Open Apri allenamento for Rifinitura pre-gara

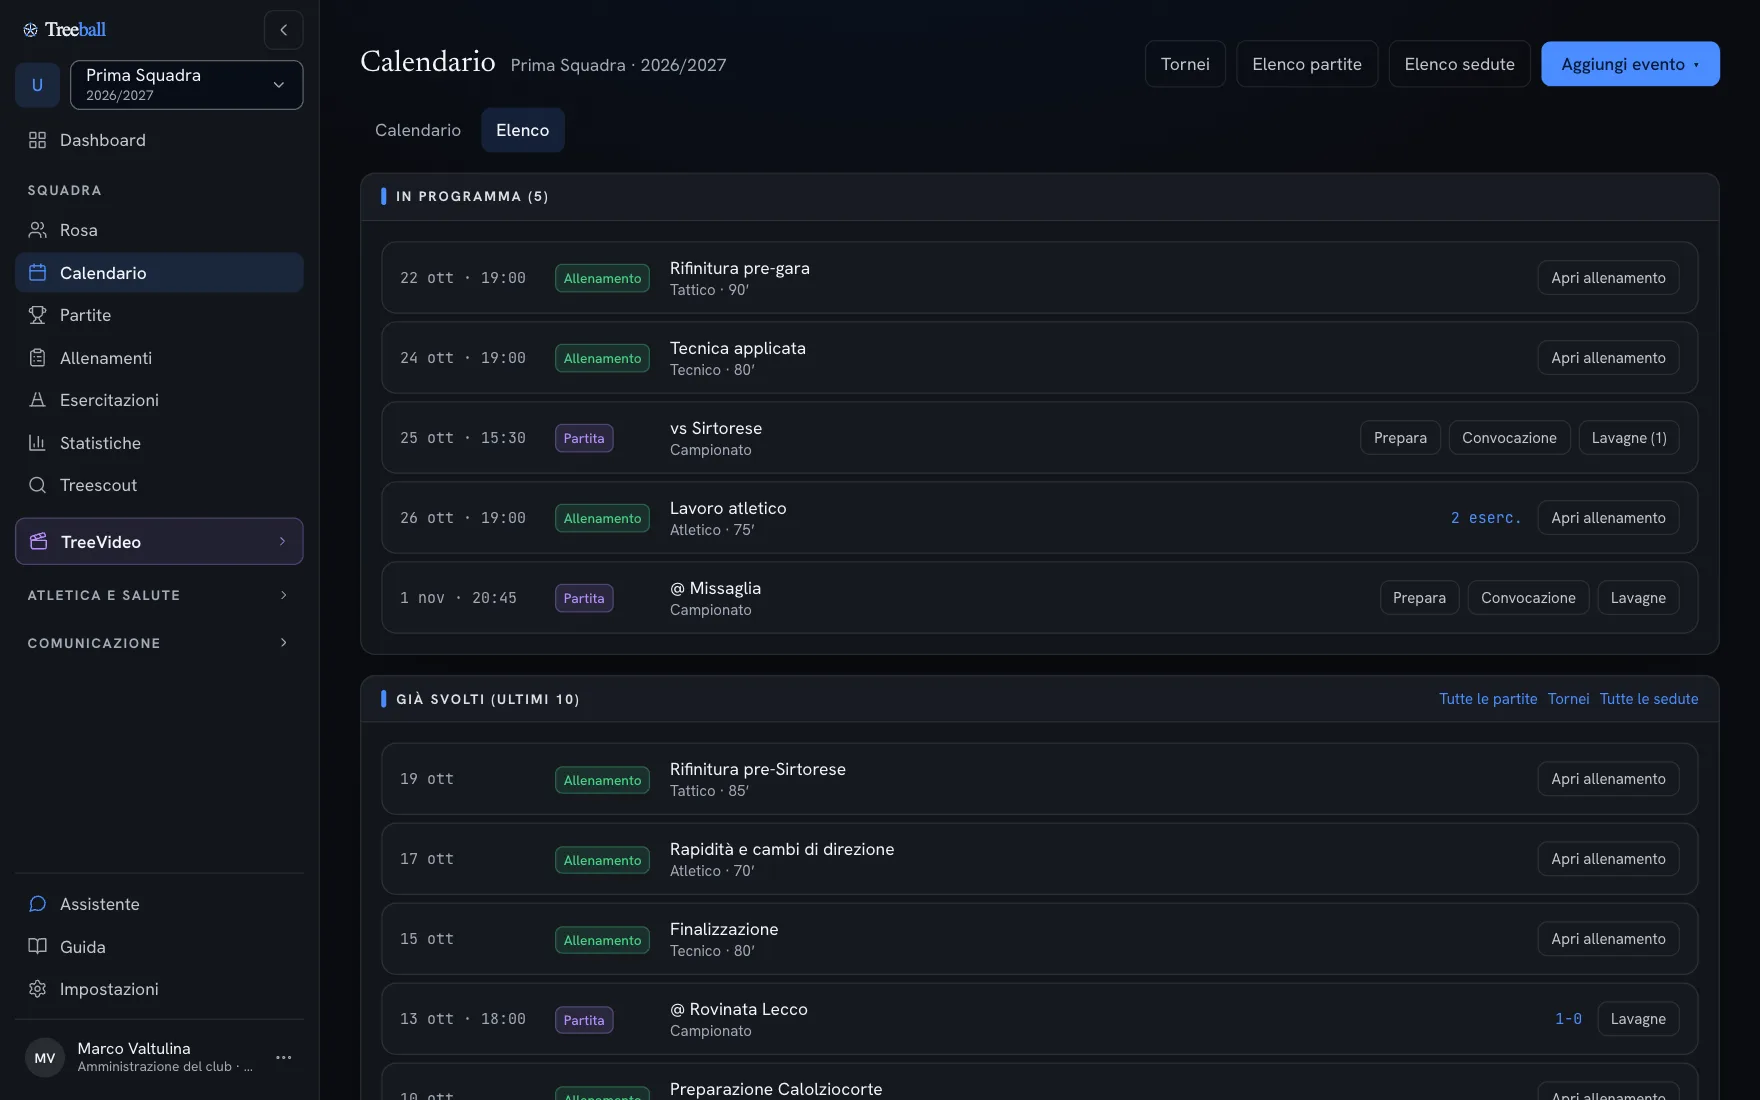(1608, 278)
